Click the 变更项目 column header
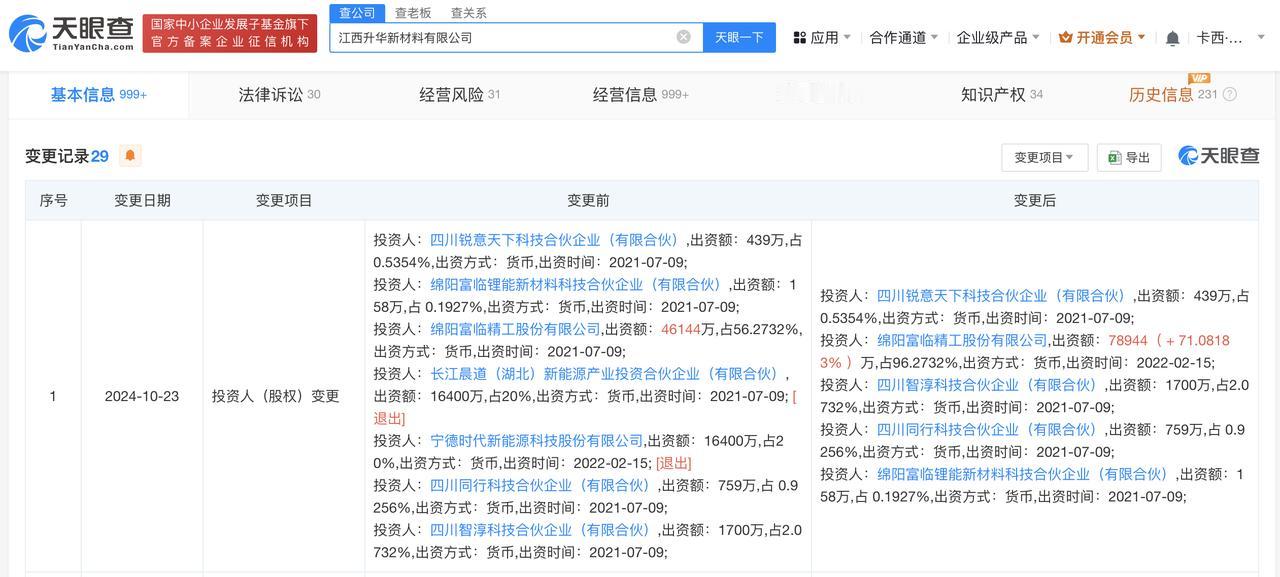 pos(284,200)
